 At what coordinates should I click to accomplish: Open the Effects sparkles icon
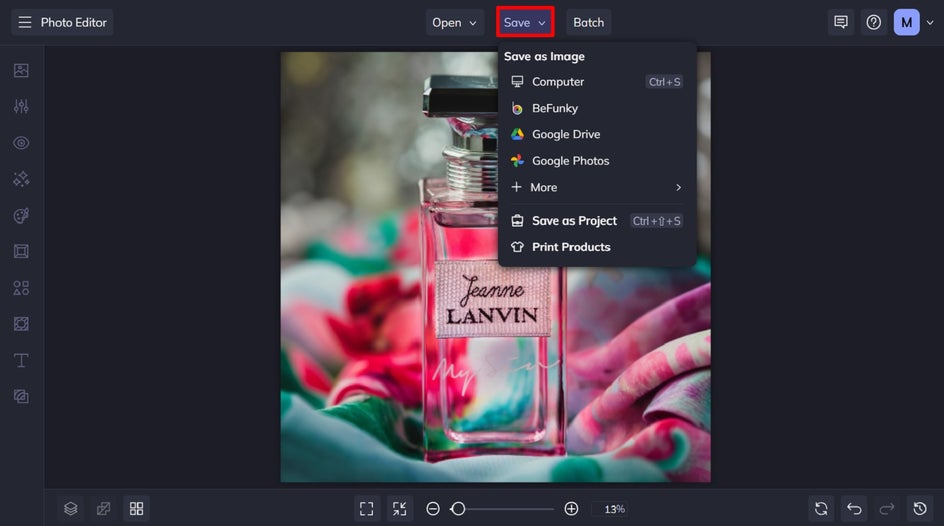[x=21, y=179]
